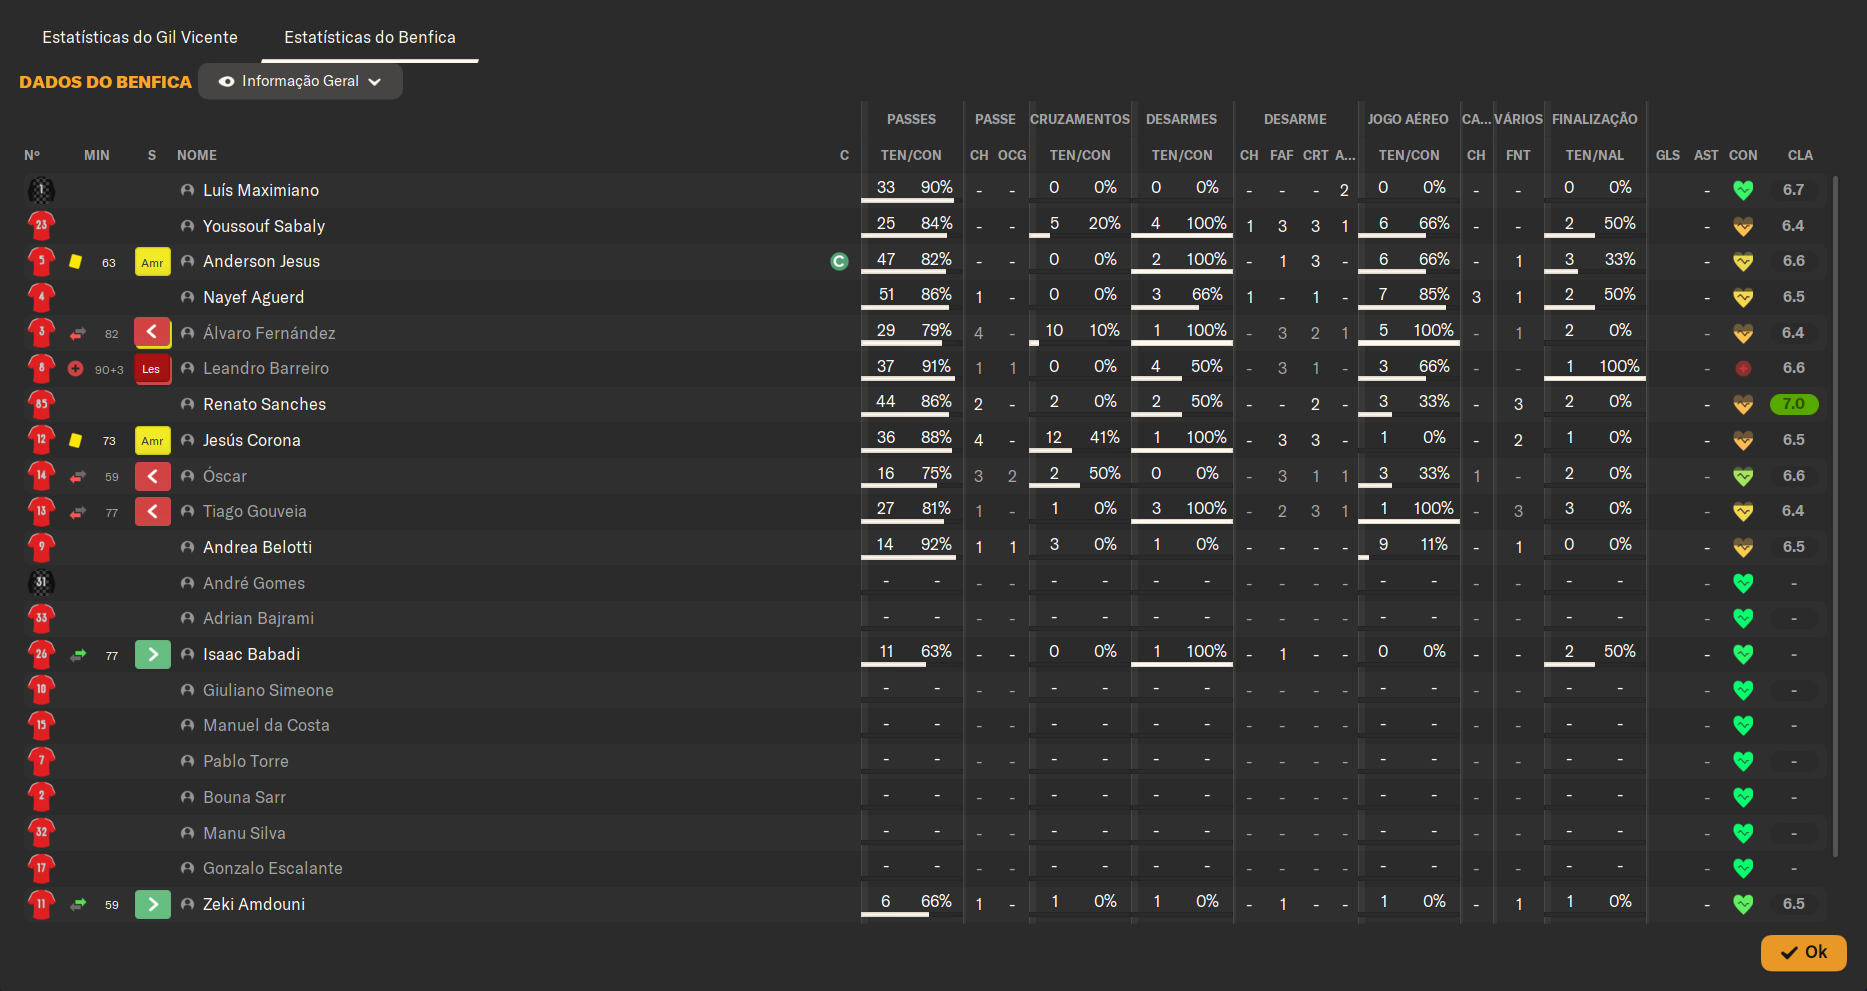
Task: Sort by the GLS goals column header
Action: tap(1668, 155)
